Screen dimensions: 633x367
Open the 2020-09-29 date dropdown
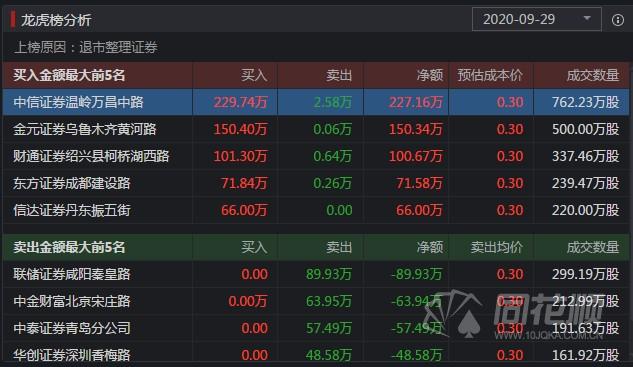[537, 19]
